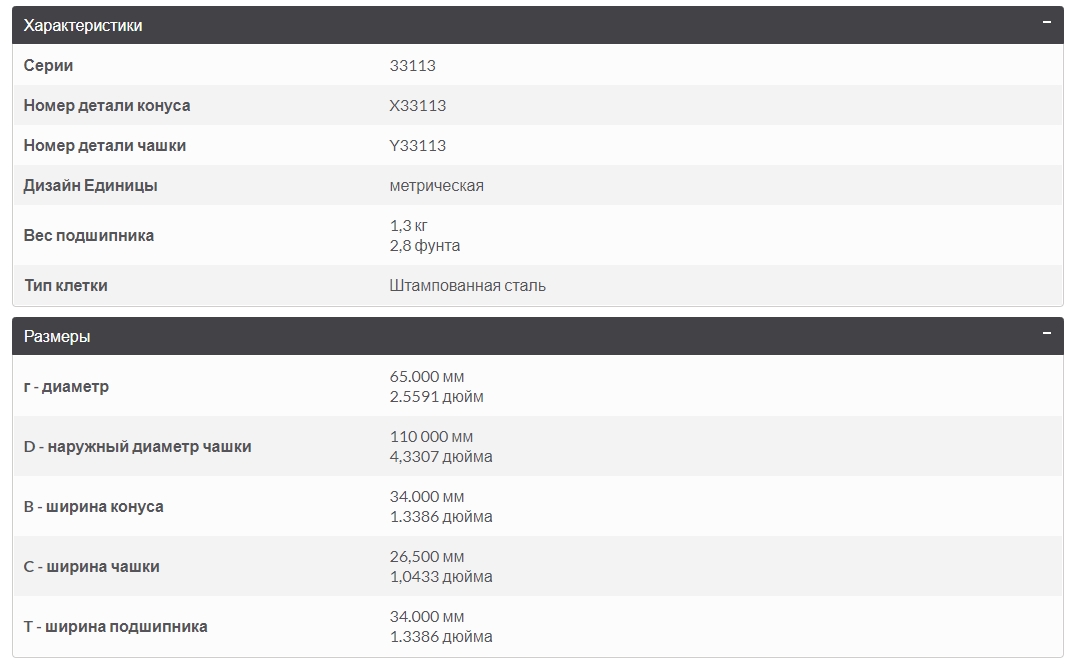This screenshot has height=666, width=1067.
Task: Collapse the Характеристики panel with minus icon
Action: pyautogui.click(x=1046, y=22)
